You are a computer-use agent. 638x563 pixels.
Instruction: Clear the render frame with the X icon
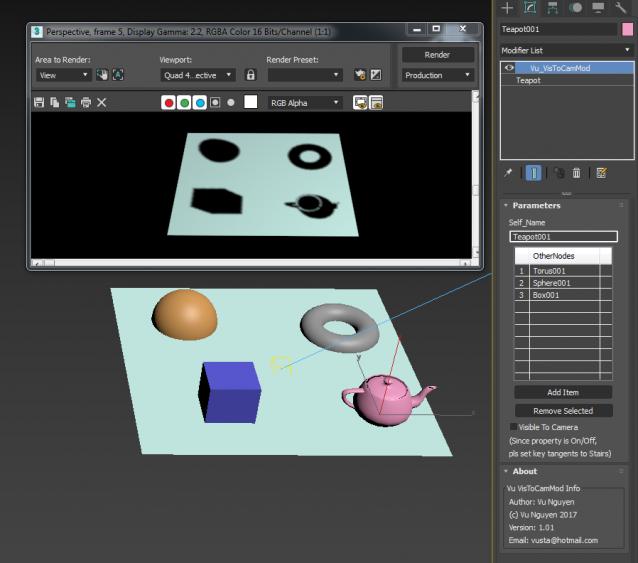pyautogui.click(x=101, y=102)
